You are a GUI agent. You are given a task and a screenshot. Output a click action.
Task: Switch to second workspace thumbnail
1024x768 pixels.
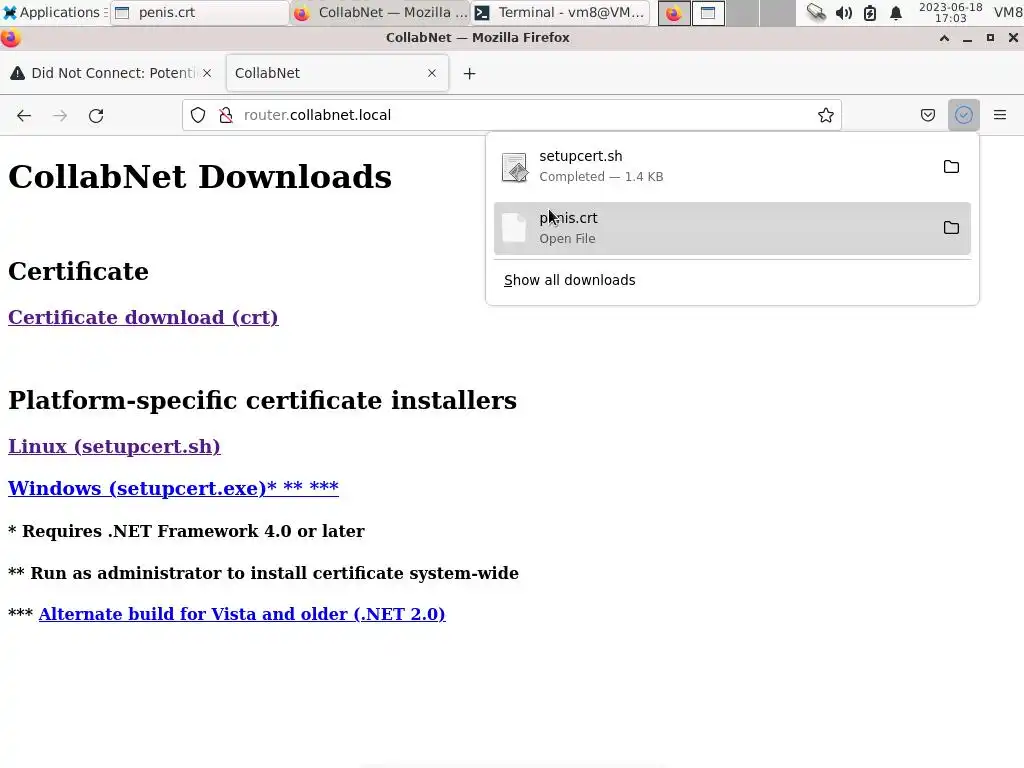pyautogui.click(x=708, y=13)
